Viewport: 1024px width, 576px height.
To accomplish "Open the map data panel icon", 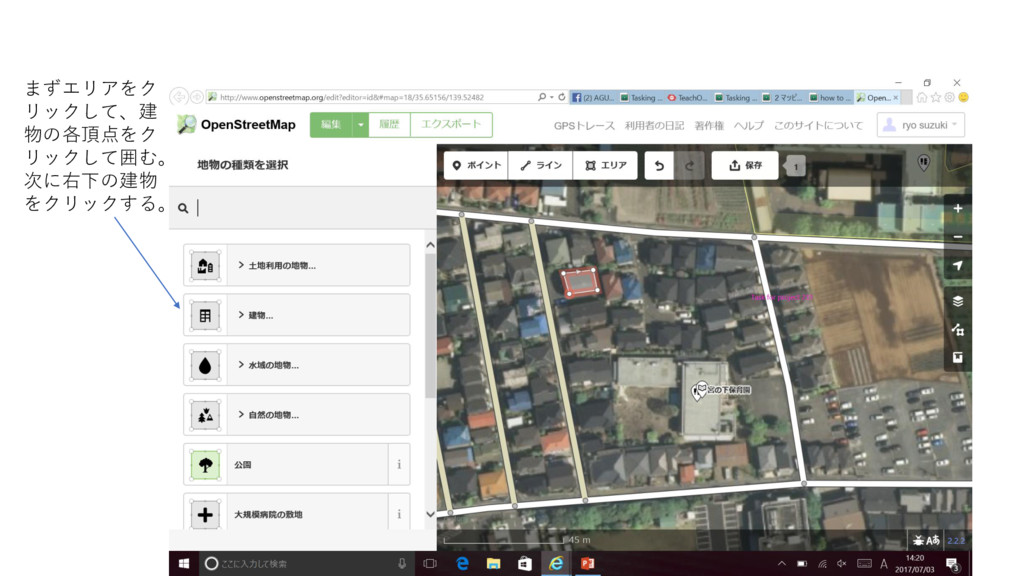I will (x=957, y=329).
